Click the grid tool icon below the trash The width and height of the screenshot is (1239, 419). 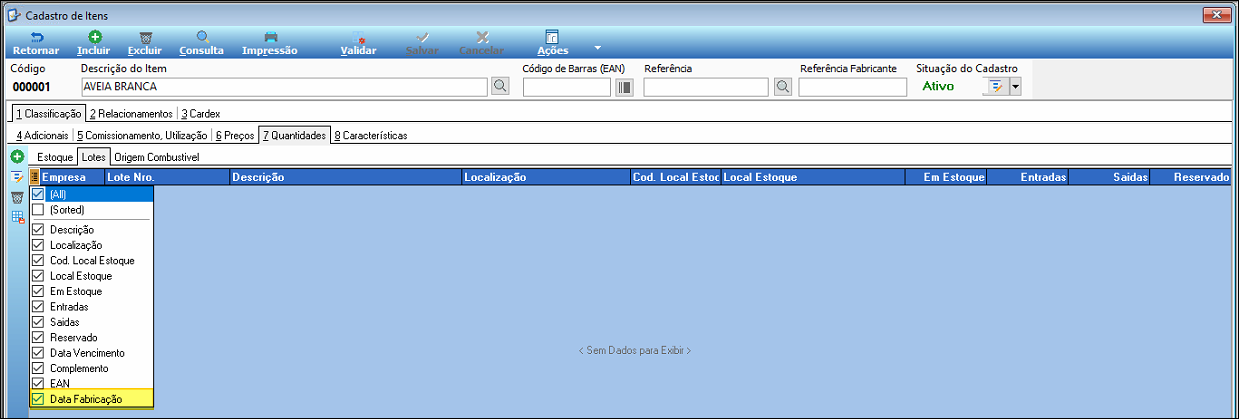(17, 216)
